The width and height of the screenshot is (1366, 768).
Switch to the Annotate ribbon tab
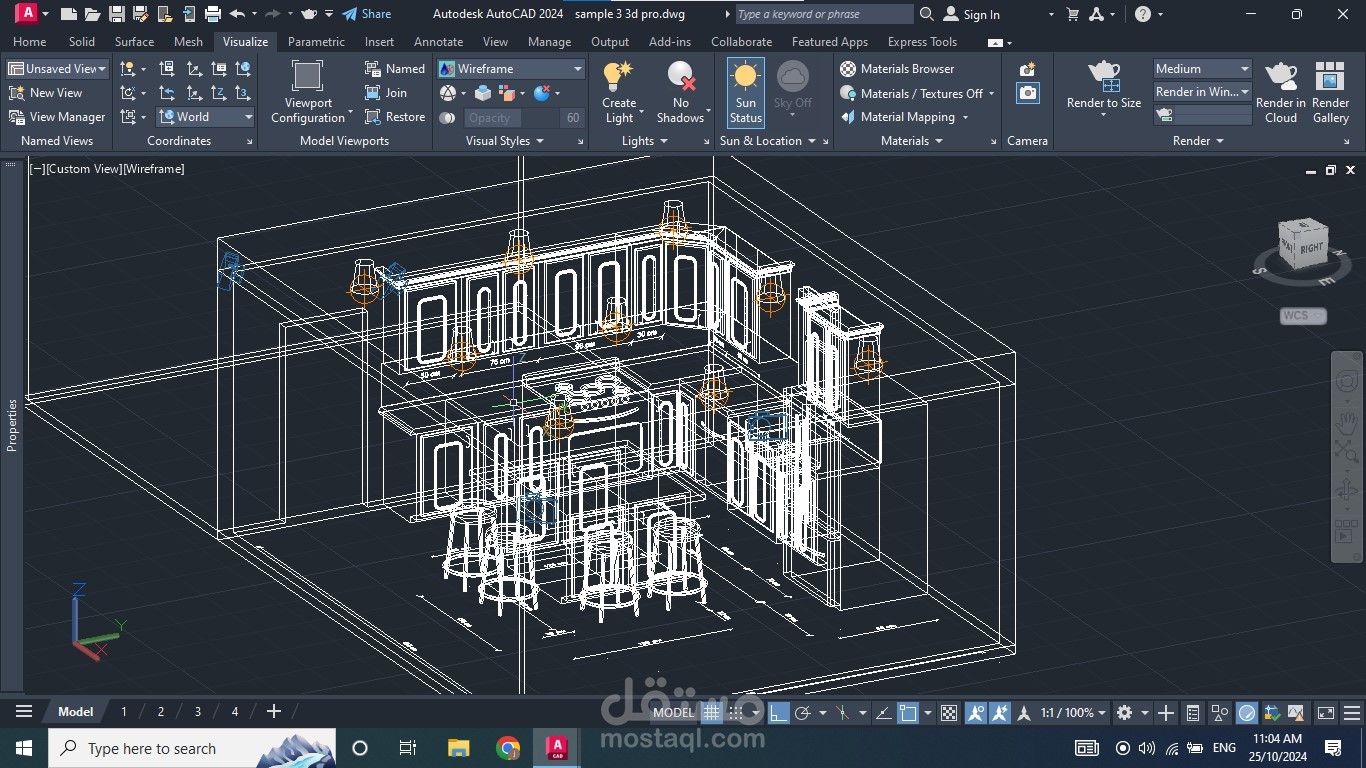pos(438,42)
